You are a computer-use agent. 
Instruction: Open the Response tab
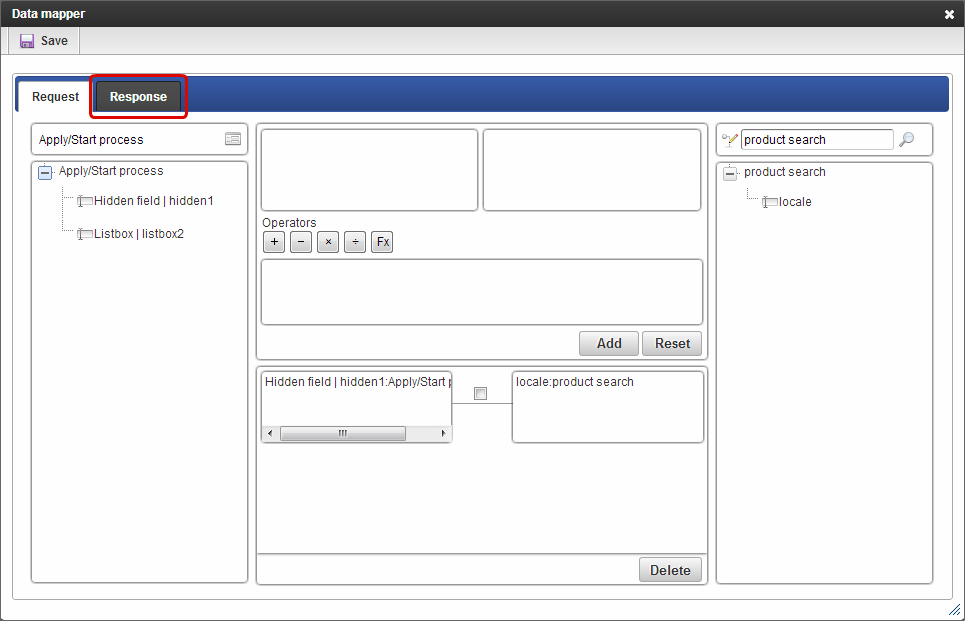[x=138, y=97]
